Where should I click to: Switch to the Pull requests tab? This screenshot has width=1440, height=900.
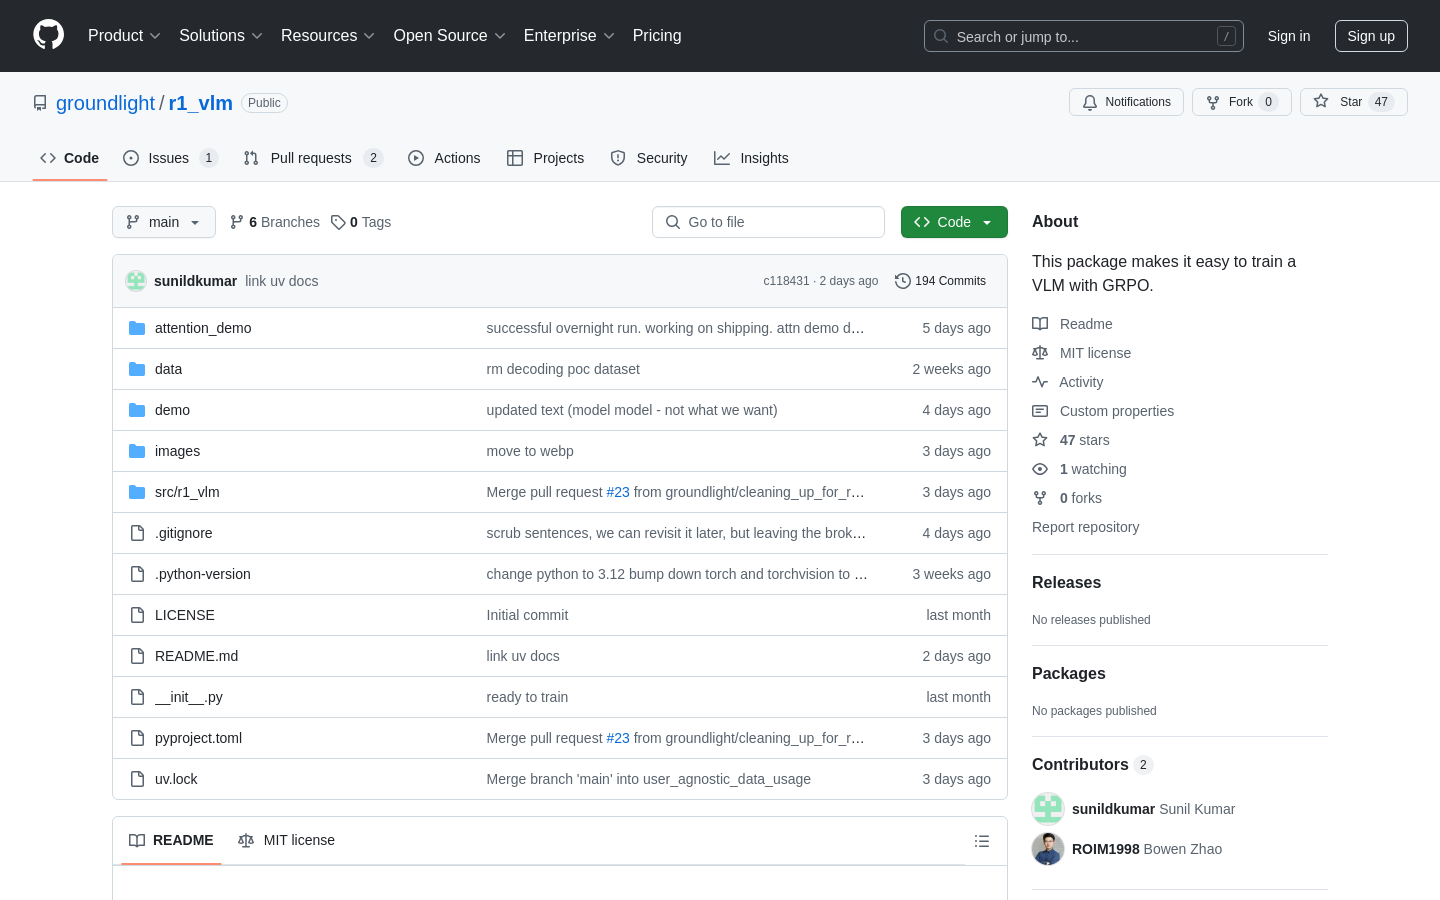point(312,158)
